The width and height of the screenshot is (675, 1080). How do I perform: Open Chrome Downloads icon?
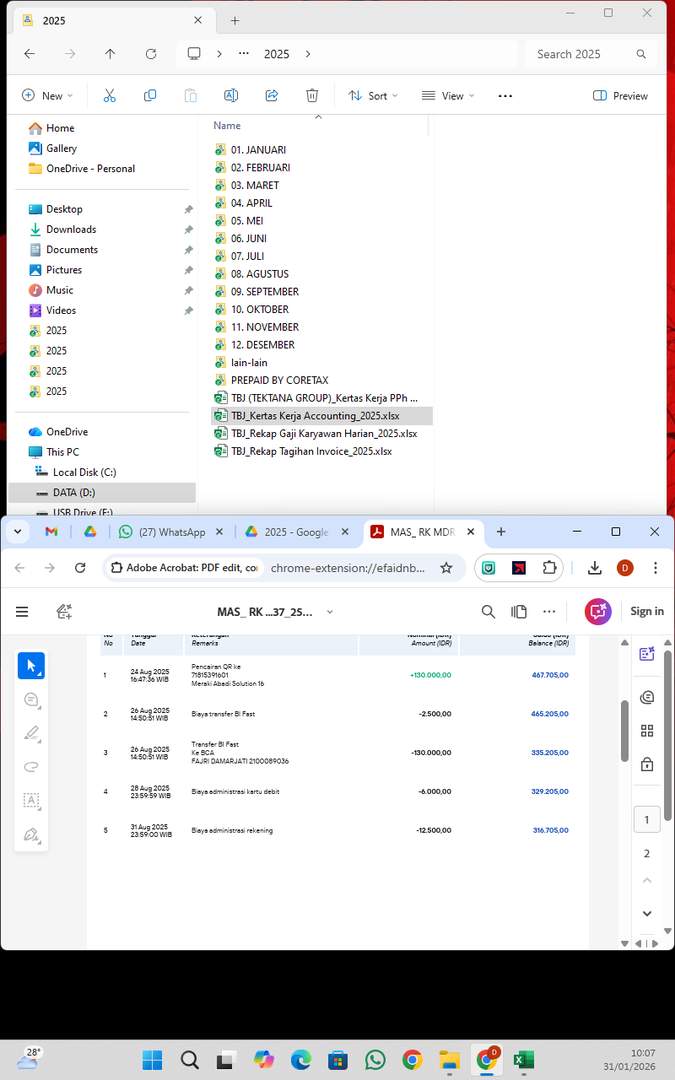[x=594, y=568]
